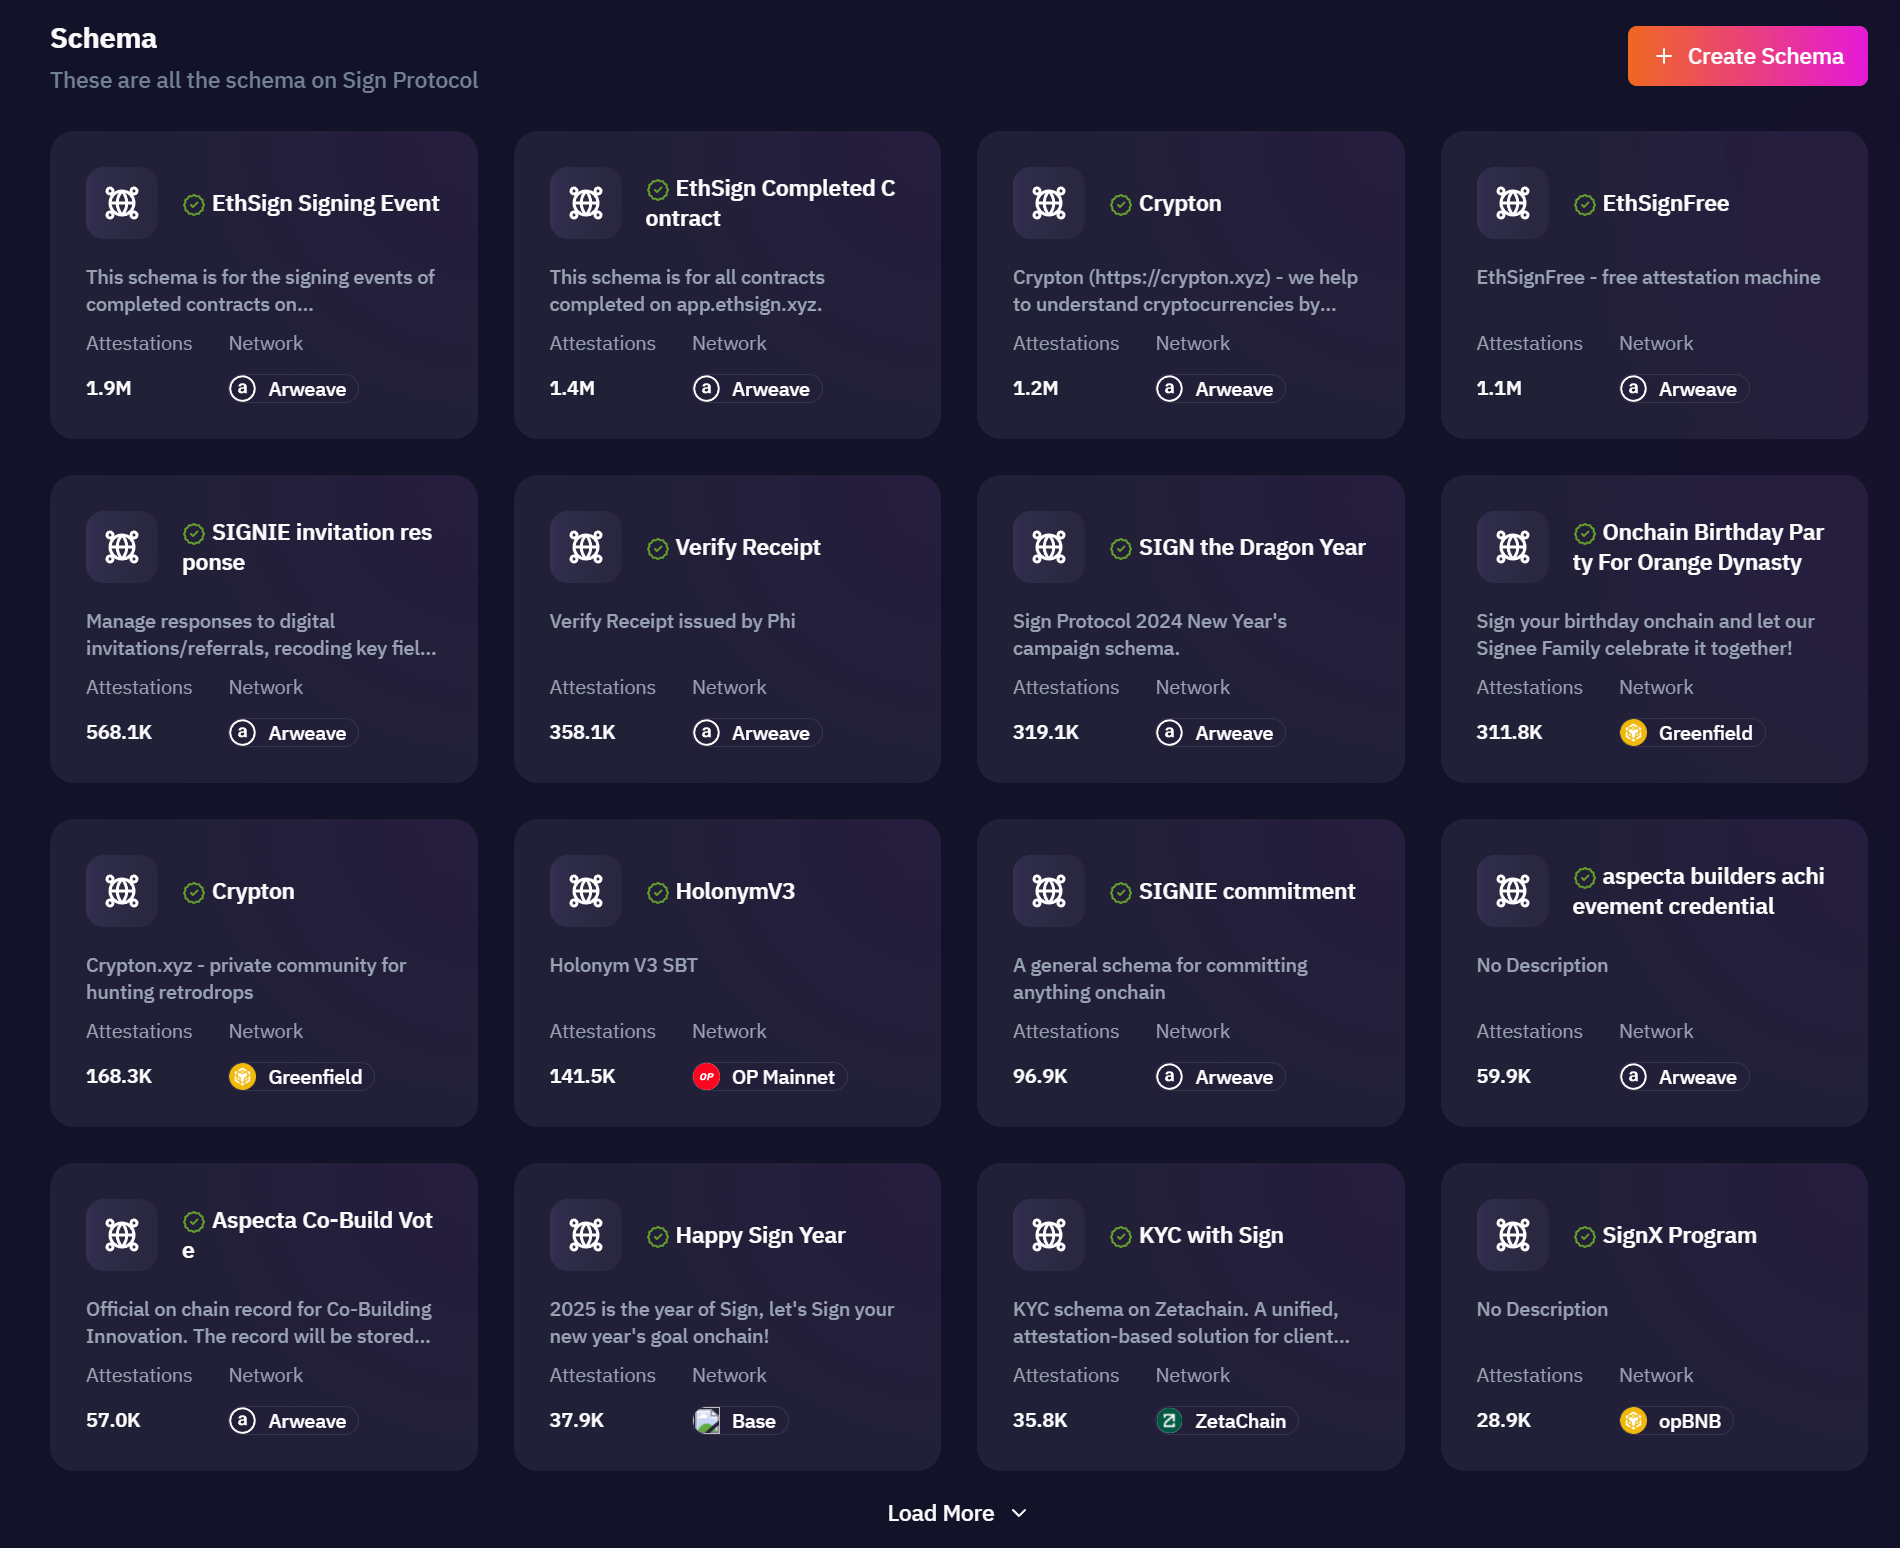Select the SIGNIE commitment schema icon

(x=1049, y=891)
